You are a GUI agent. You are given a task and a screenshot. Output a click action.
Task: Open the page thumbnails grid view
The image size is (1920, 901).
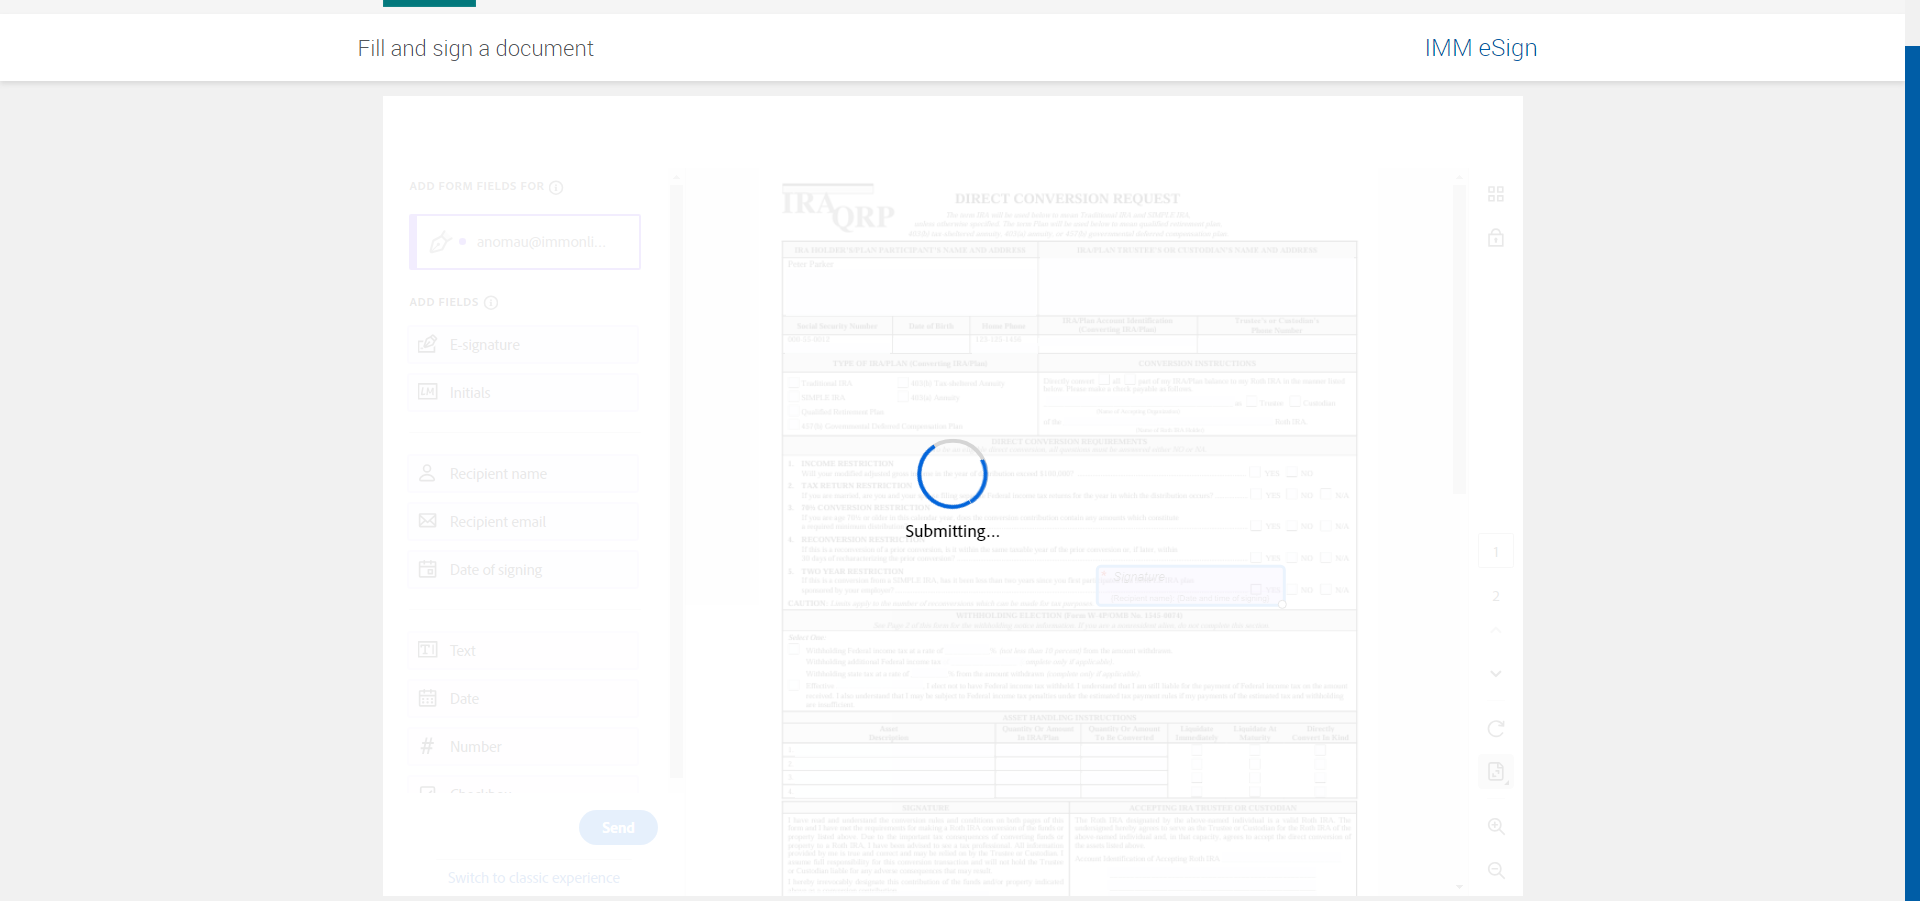click(x=1496, y=194)
